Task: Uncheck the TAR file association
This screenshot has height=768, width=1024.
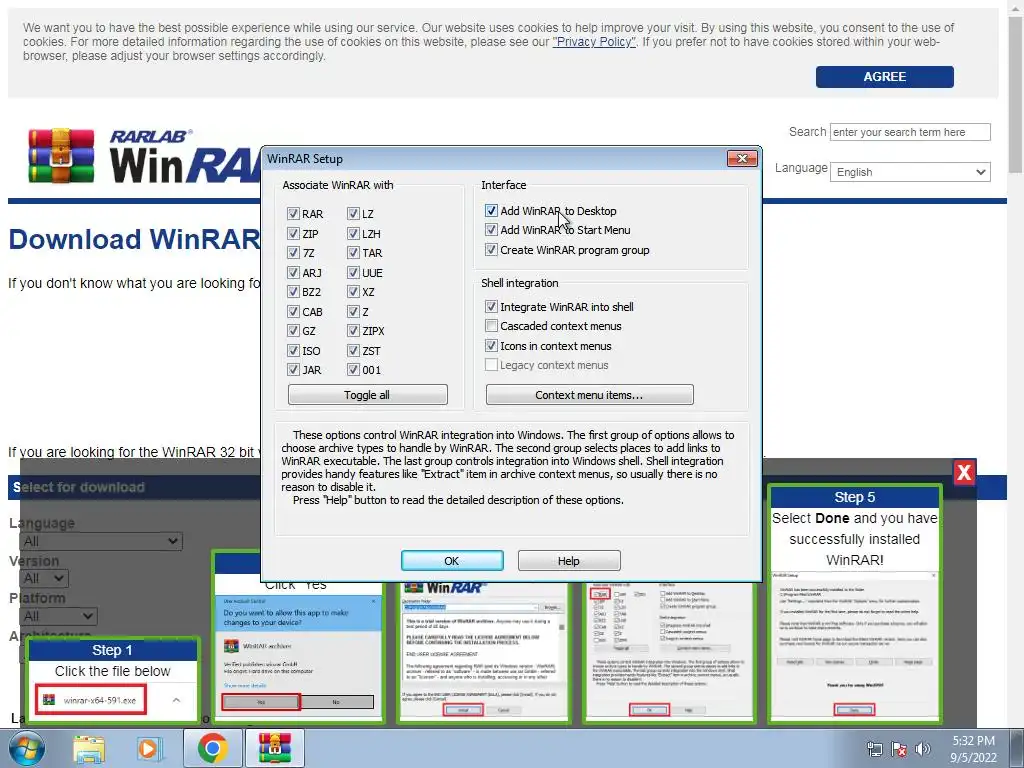Action: coord(353,253)
